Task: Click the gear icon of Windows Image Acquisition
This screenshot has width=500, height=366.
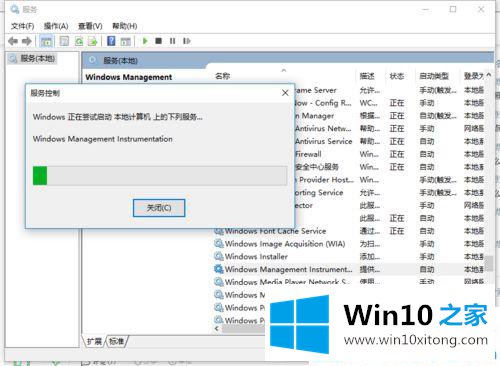Action: click(219, 244)
